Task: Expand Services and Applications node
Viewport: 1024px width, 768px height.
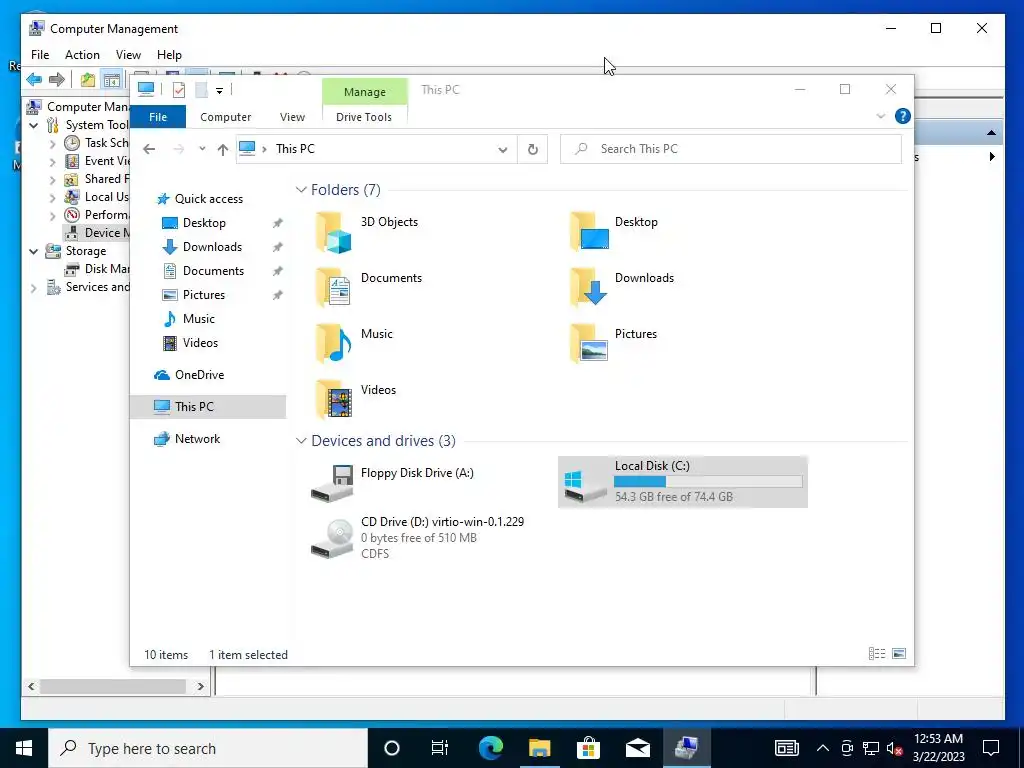Action: click(x=33, y=287)
